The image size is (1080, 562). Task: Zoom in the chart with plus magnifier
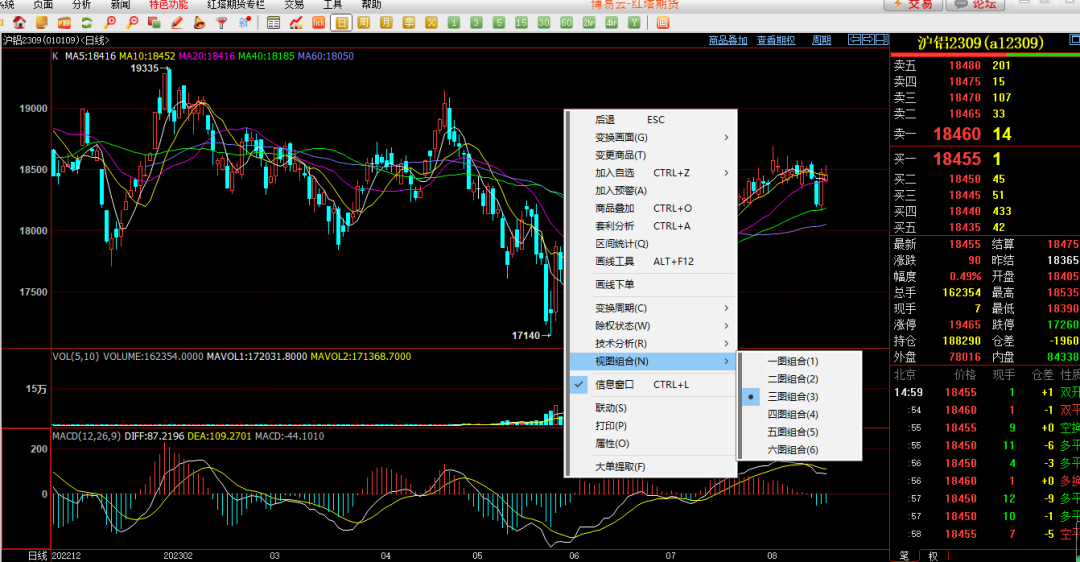[110, 23]
